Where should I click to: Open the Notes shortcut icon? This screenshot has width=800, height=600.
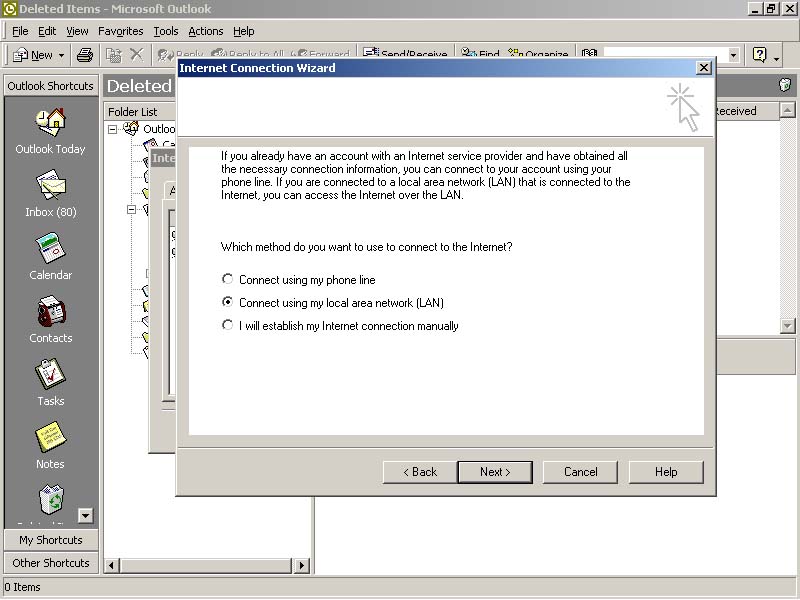[x=51, y=437]
